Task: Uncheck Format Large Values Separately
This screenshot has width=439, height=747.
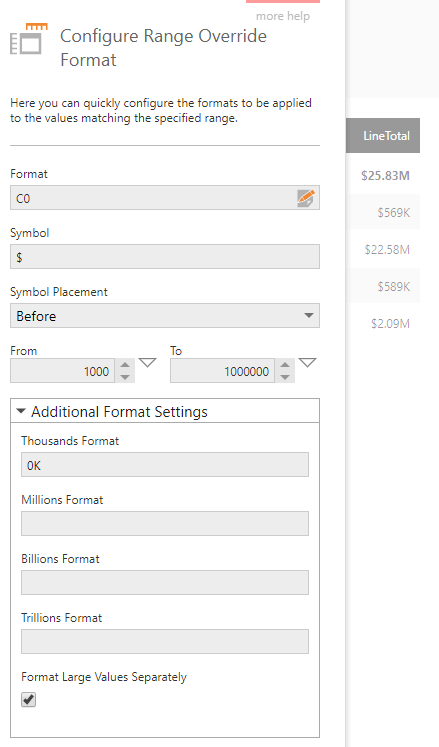Action: pyautogui.click(x=29, y=699)
